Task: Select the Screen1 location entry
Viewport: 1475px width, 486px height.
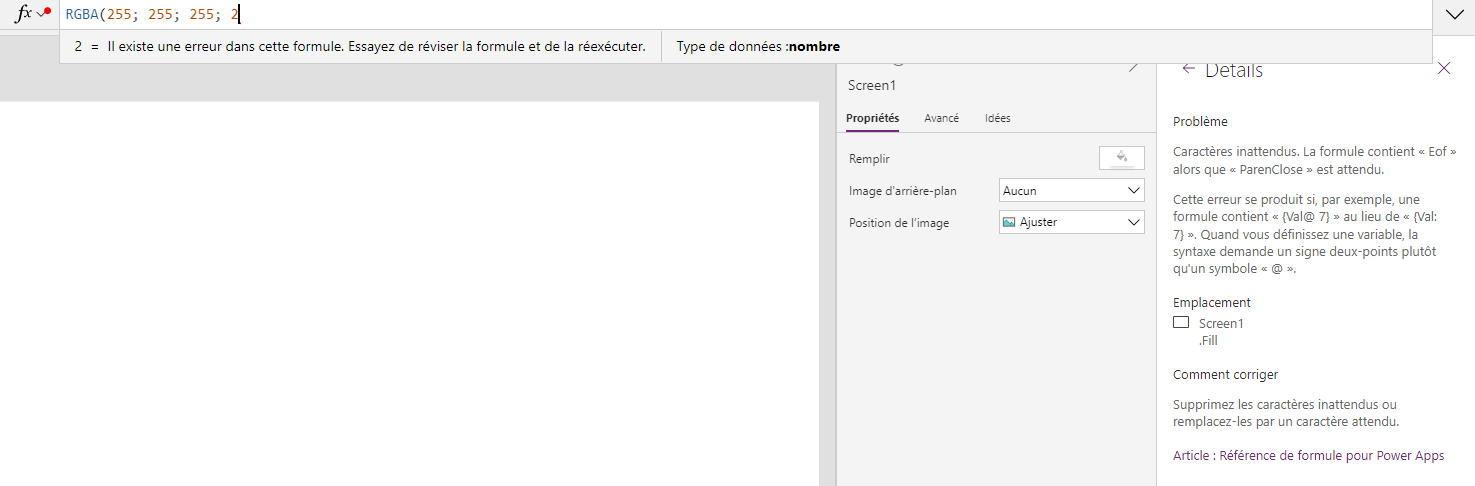Action: point(1221,323)
